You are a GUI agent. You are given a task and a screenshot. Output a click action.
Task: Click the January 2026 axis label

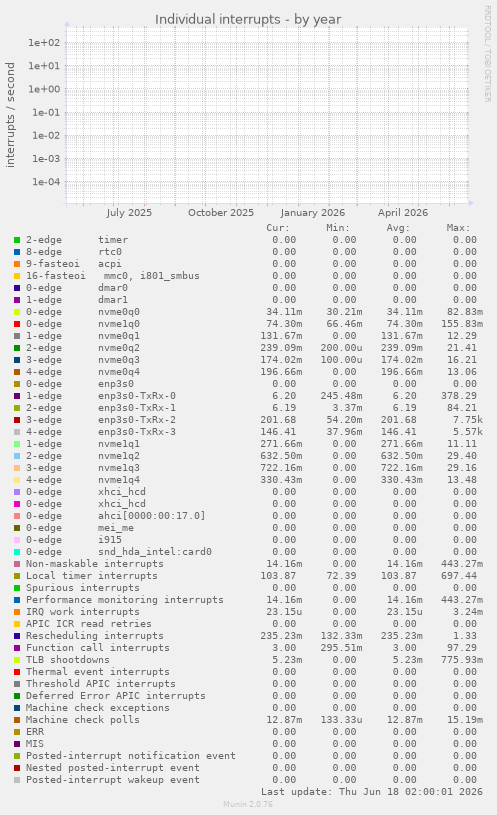312,213
